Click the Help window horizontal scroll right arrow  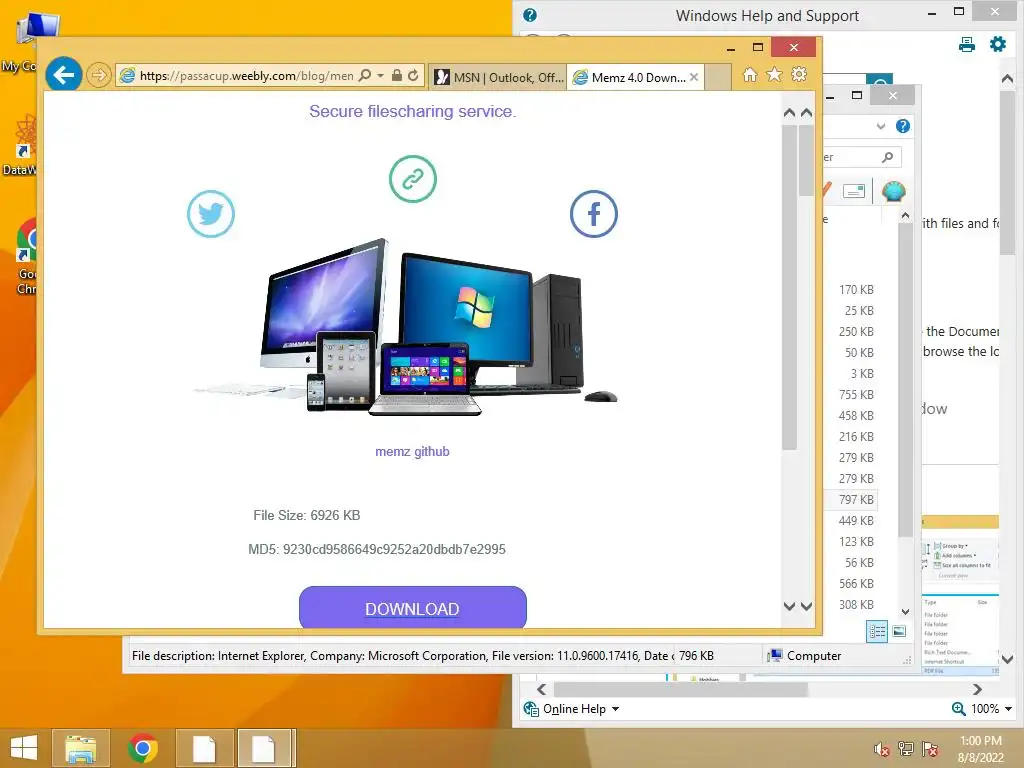977,690
